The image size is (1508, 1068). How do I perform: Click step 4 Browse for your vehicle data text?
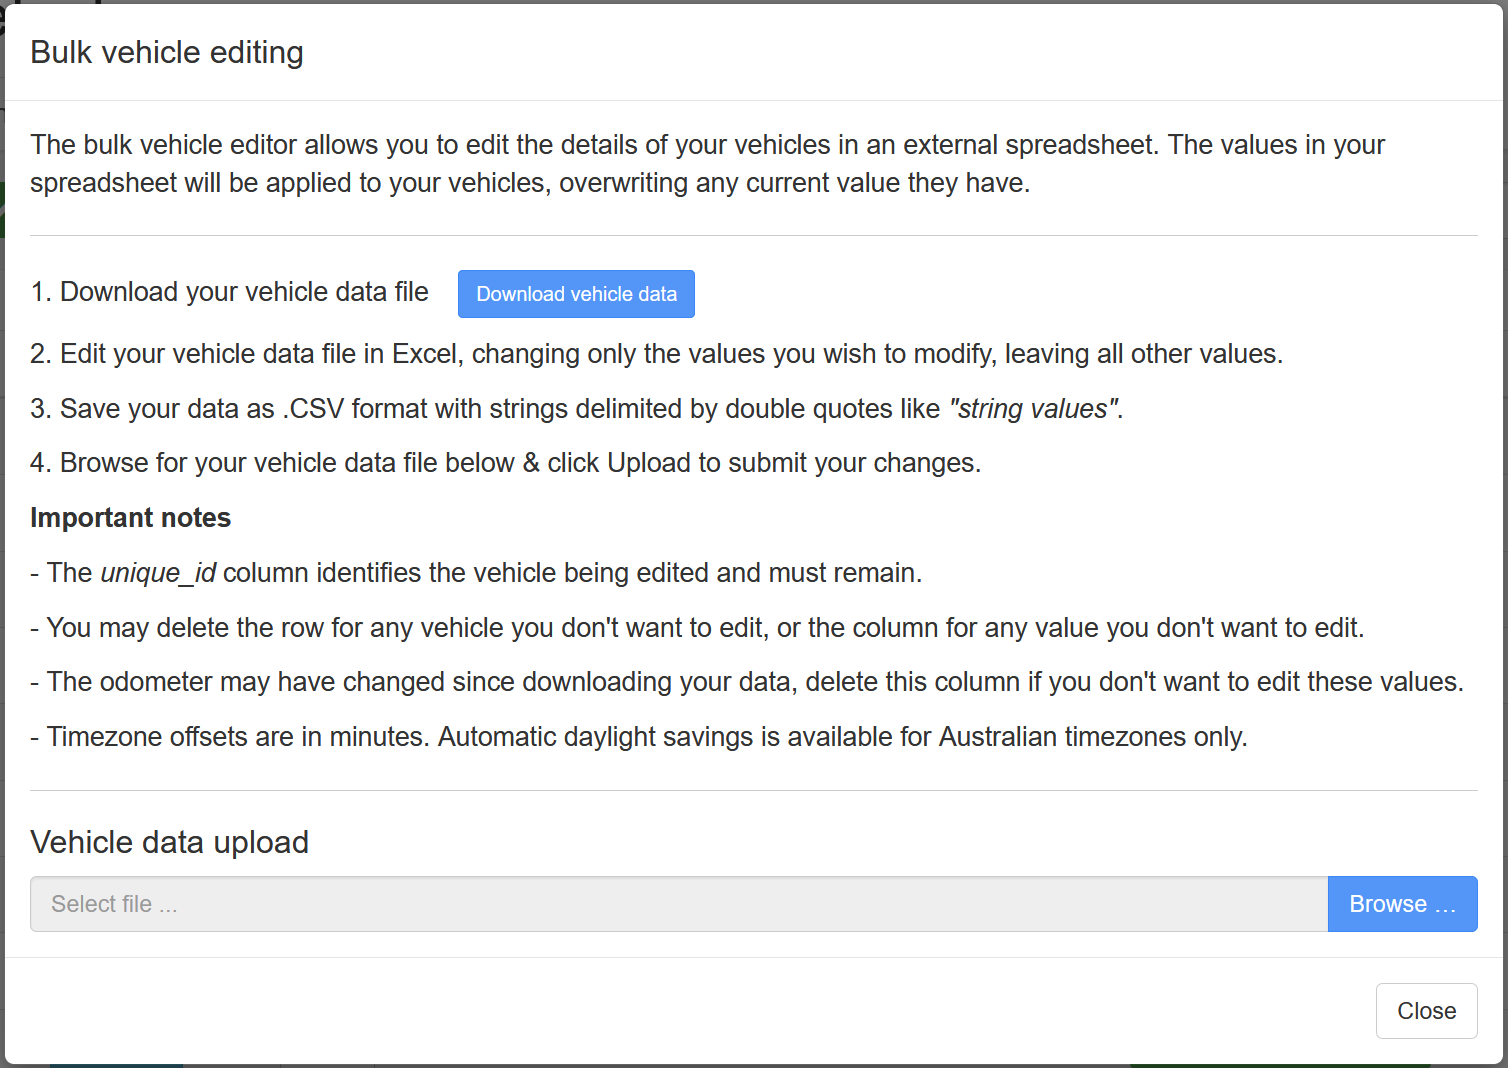pos(505,463)
